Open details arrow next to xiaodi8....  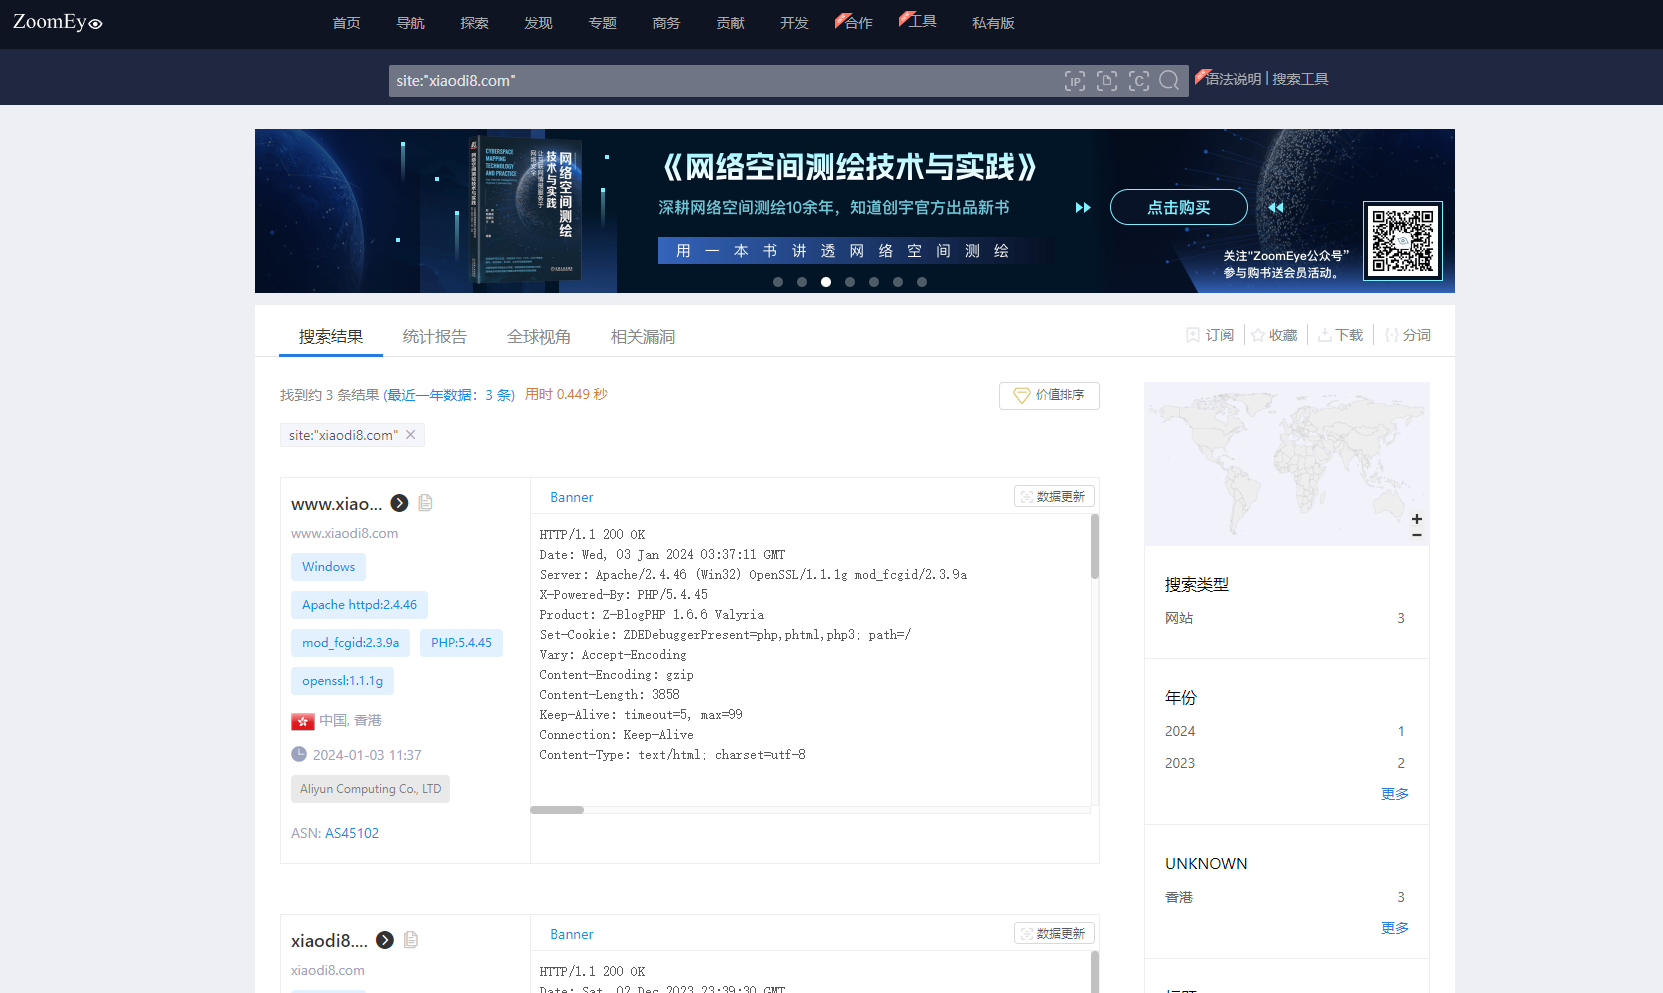[385, 940]
